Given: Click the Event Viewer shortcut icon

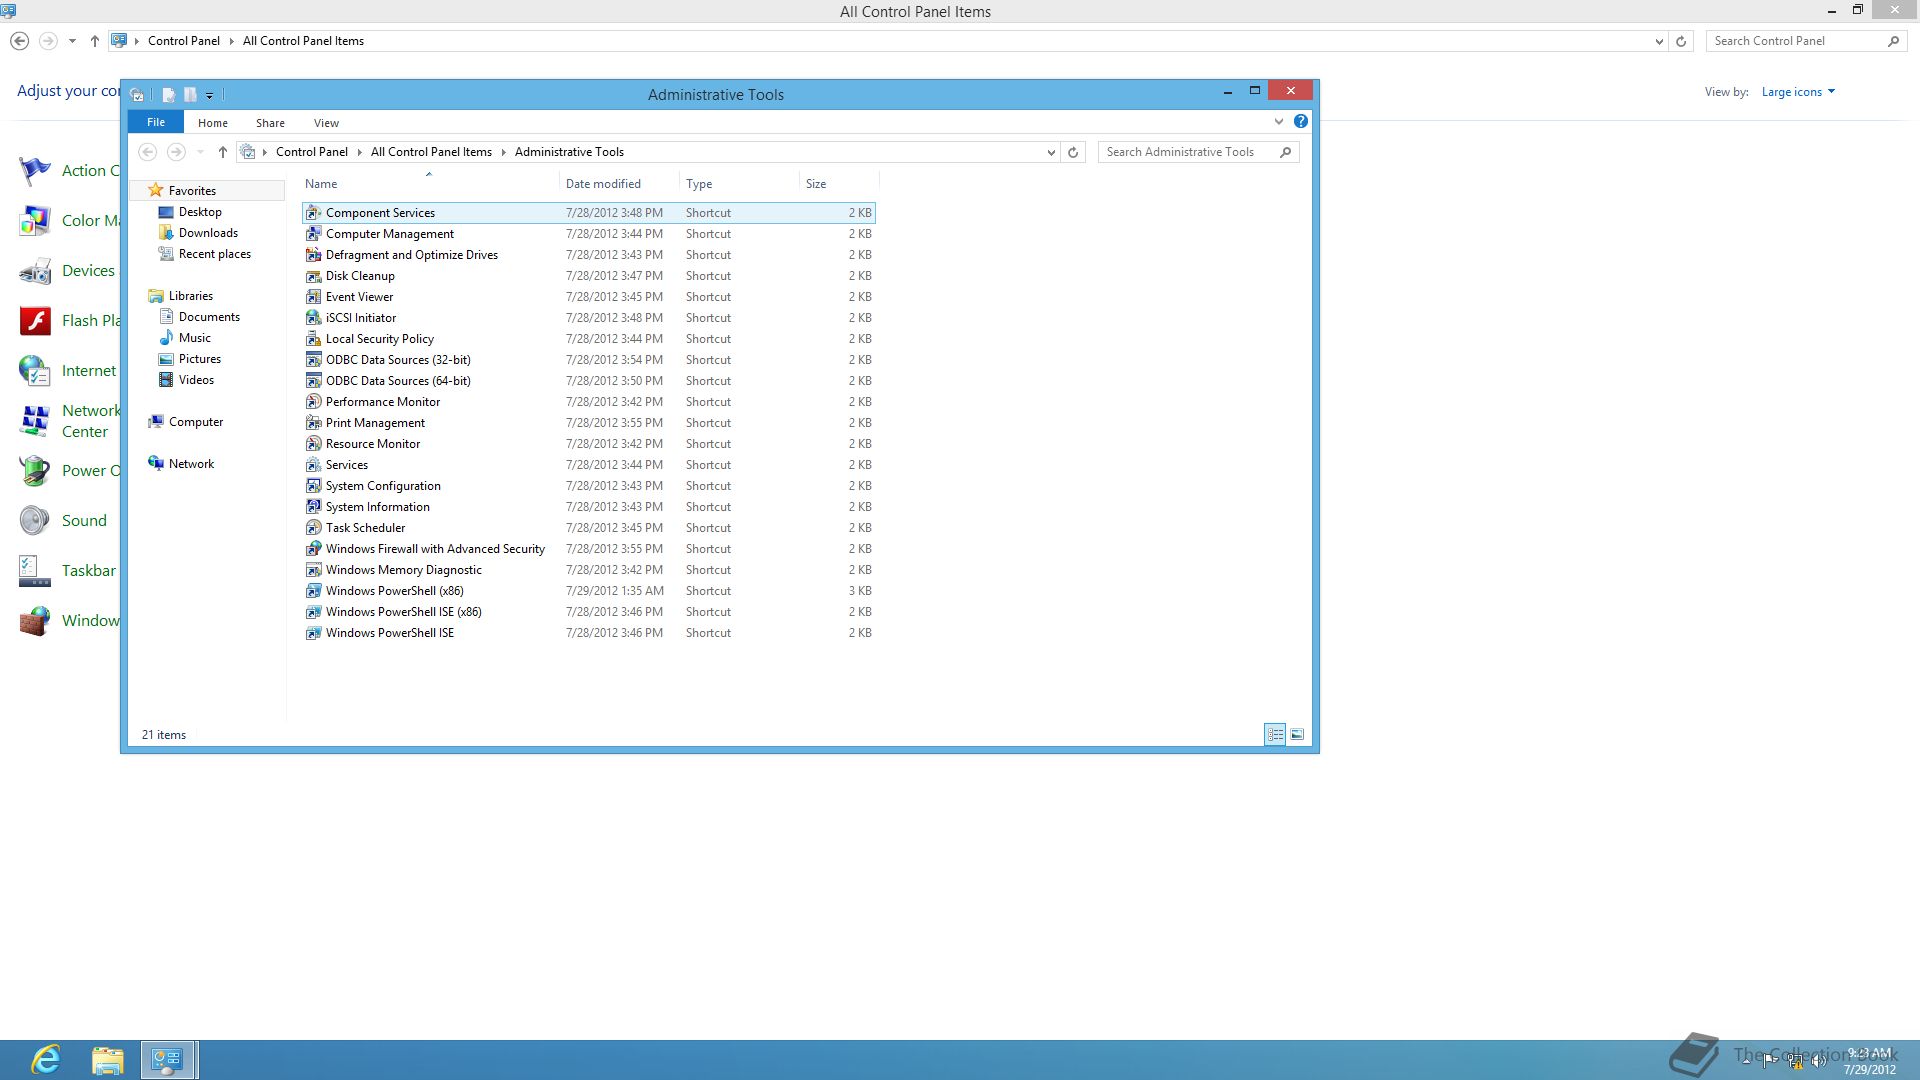Looking at the screenshot, I should click(313, 297).
